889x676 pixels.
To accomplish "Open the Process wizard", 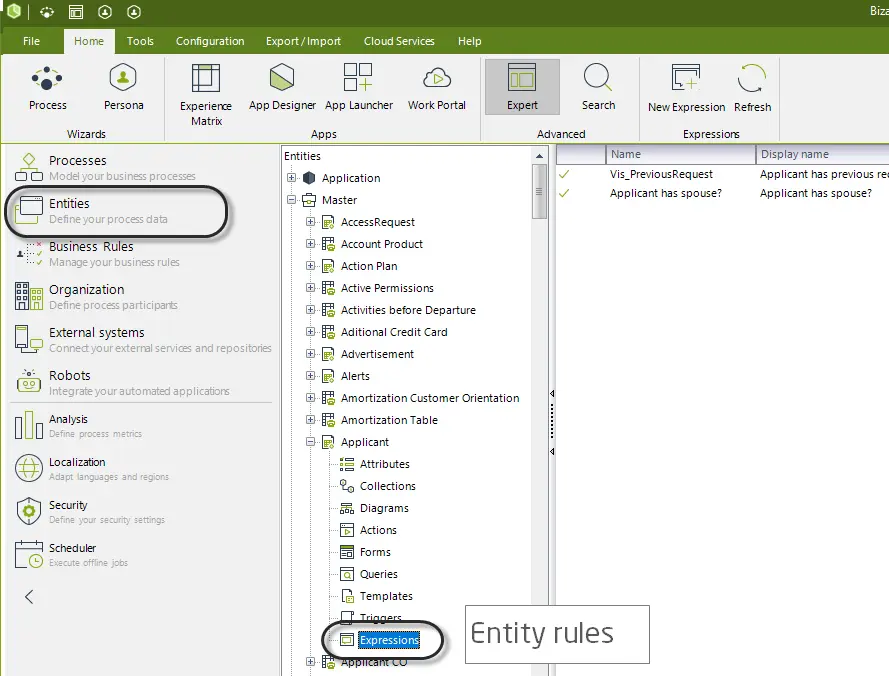I will [48, 88].
